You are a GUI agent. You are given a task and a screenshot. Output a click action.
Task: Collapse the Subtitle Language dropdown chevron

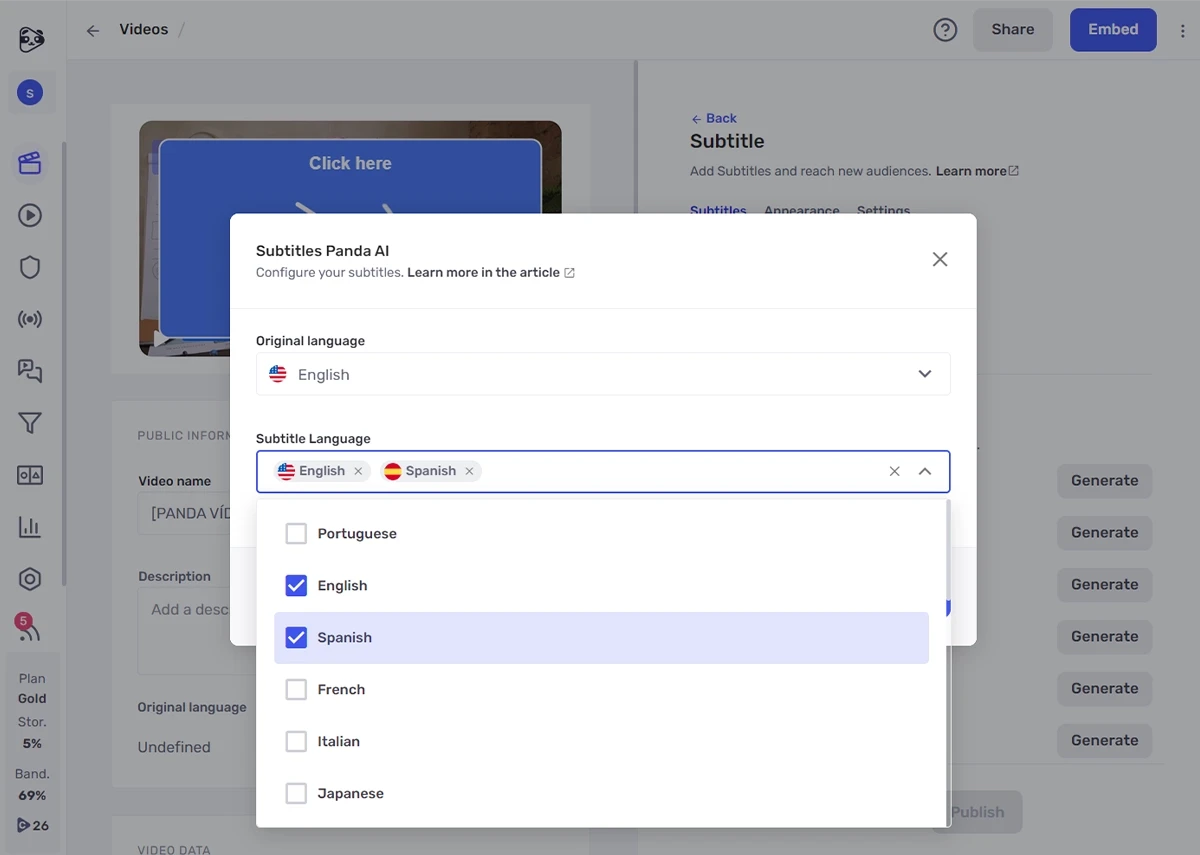(925, 471)
